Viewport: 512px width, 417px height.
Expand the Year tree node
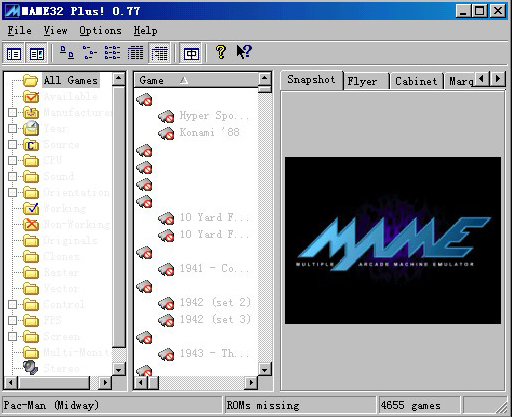click(12, 128)
